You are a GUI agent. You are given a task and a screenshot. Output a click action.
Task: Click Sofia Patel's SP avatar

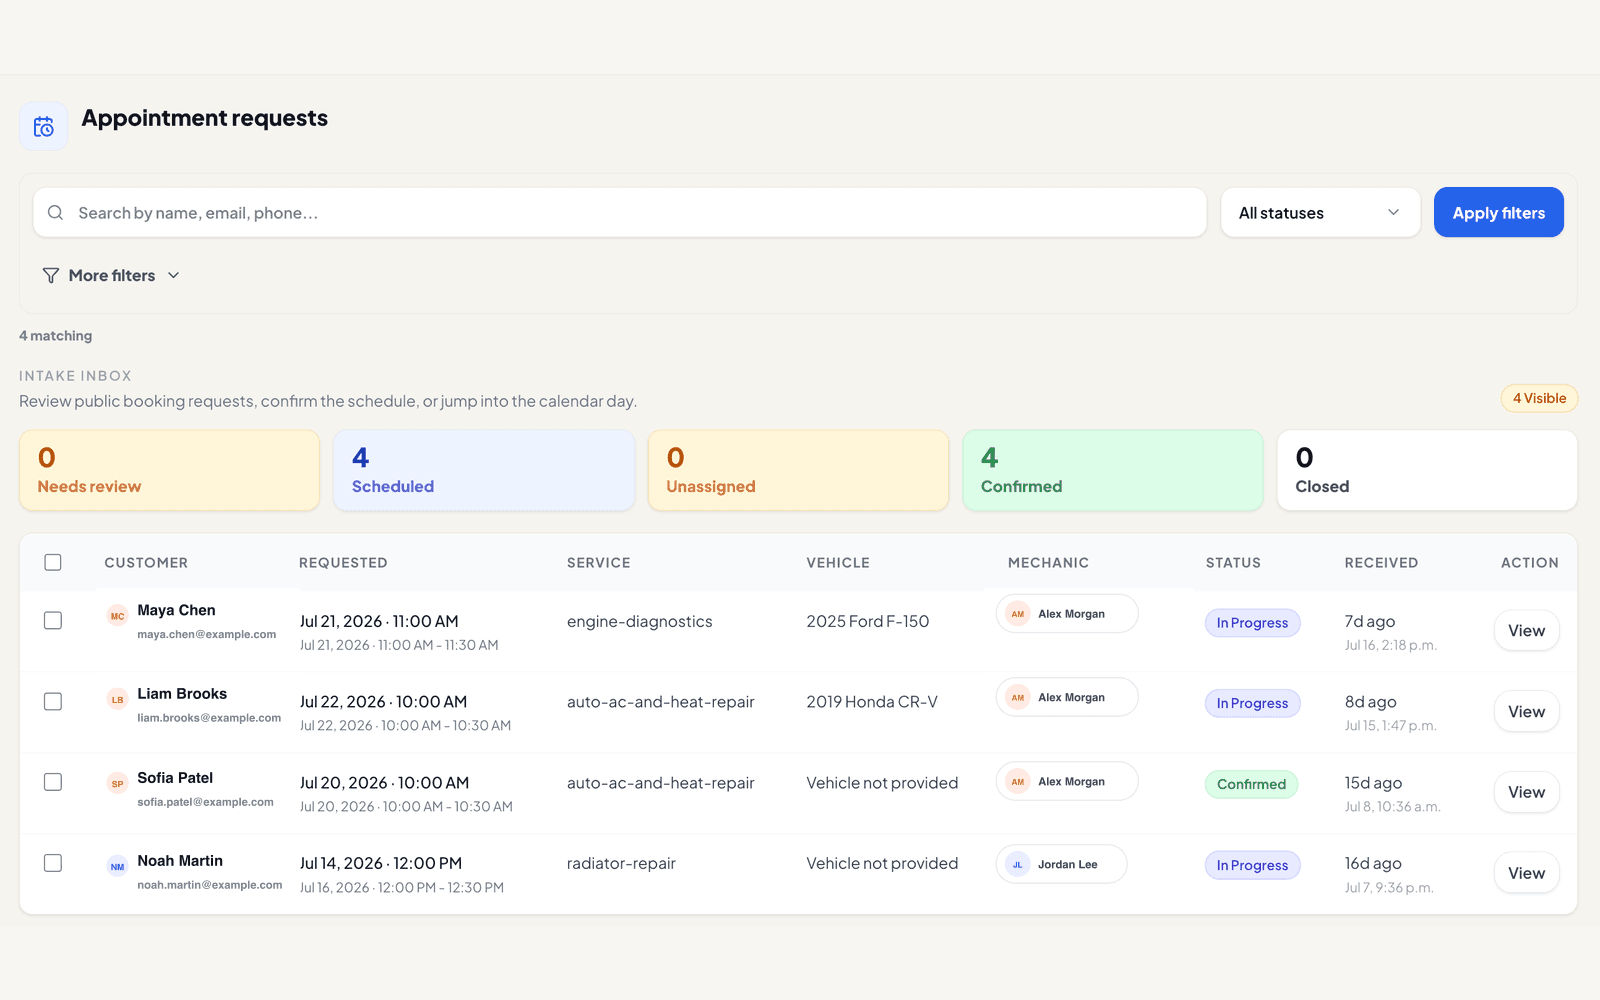[x=117, y=783]
